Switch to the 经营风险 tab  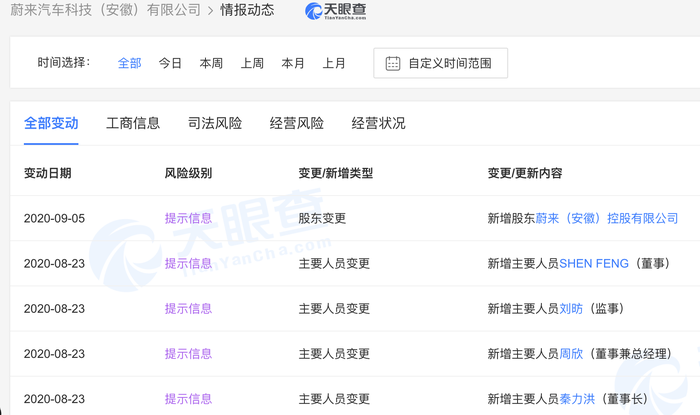pyautogui.click(x=297, y=123)
